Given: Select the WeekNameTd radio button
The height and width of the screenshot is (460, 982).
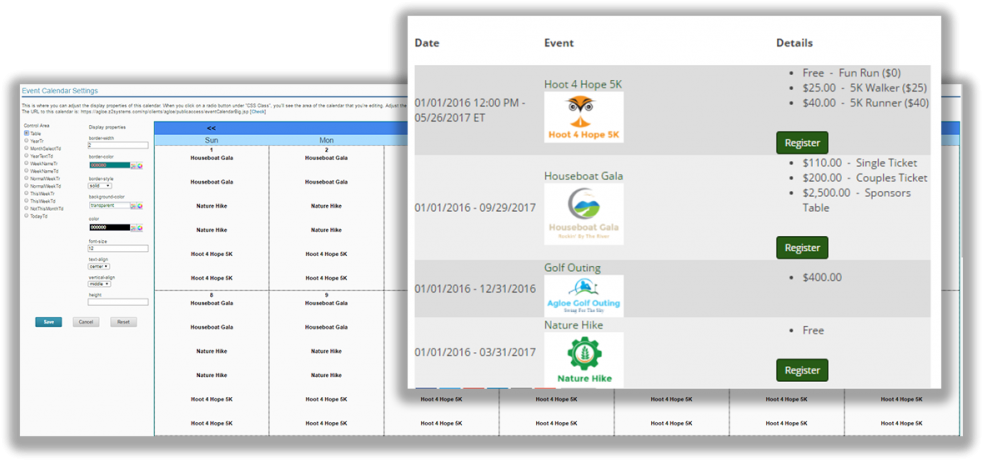Looking at the screenshot, I should [26, 171].
